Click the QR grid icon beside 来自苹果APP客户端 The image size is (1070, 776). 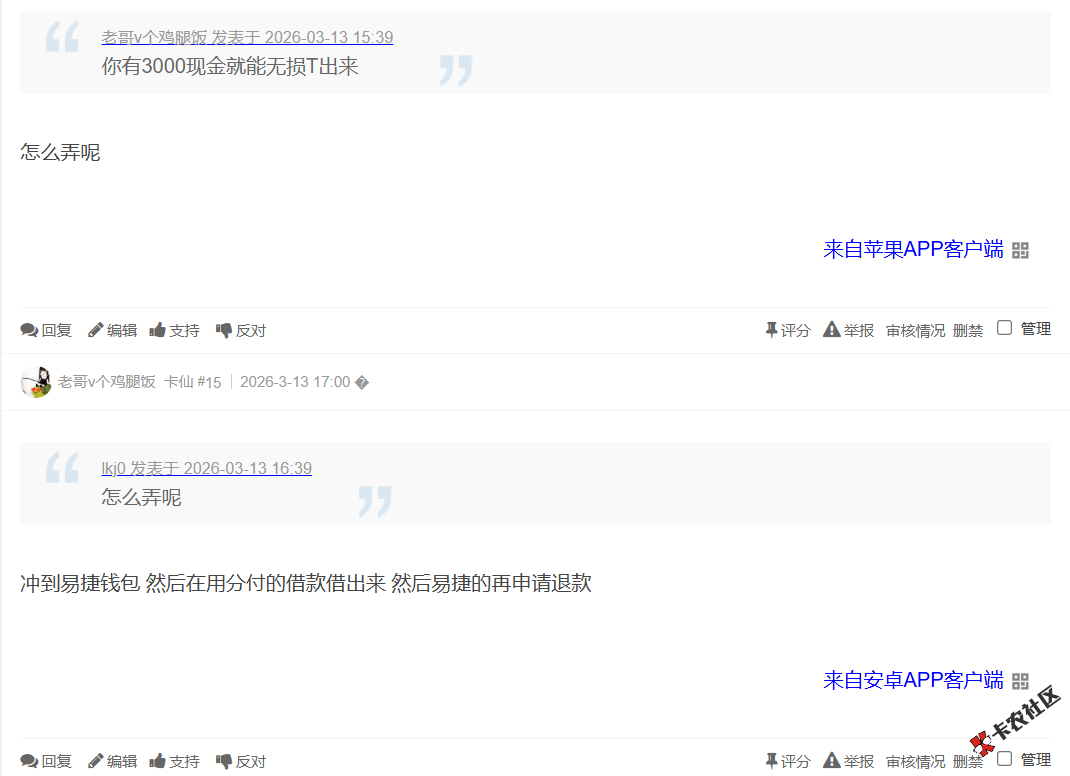(x=1021, y=250)
